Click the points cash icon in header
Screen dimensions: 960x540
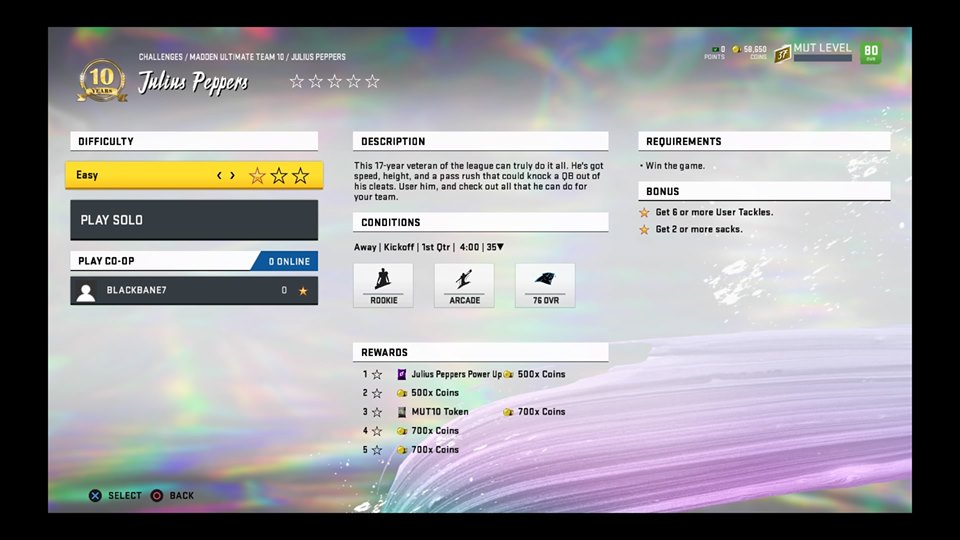click(715, 49)
